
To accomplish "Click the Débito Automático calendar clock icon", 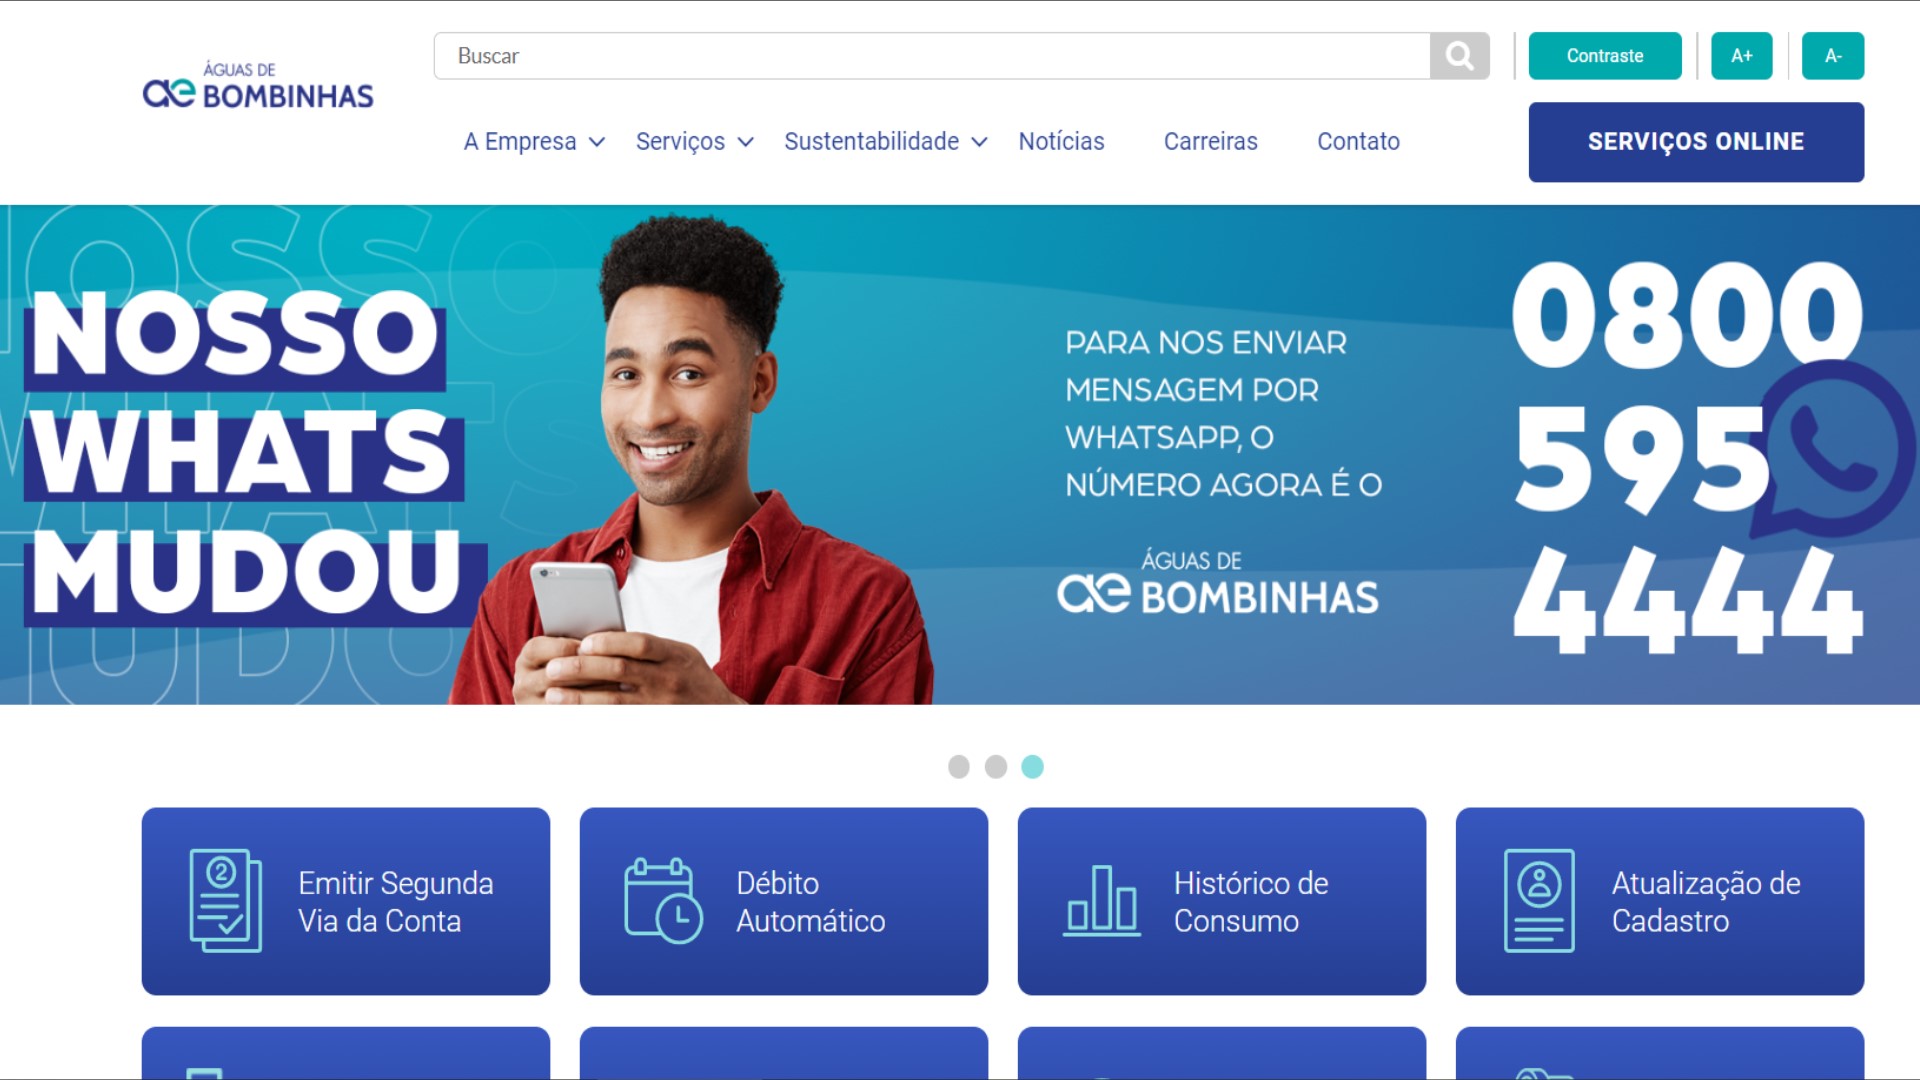I will (663, 900).
